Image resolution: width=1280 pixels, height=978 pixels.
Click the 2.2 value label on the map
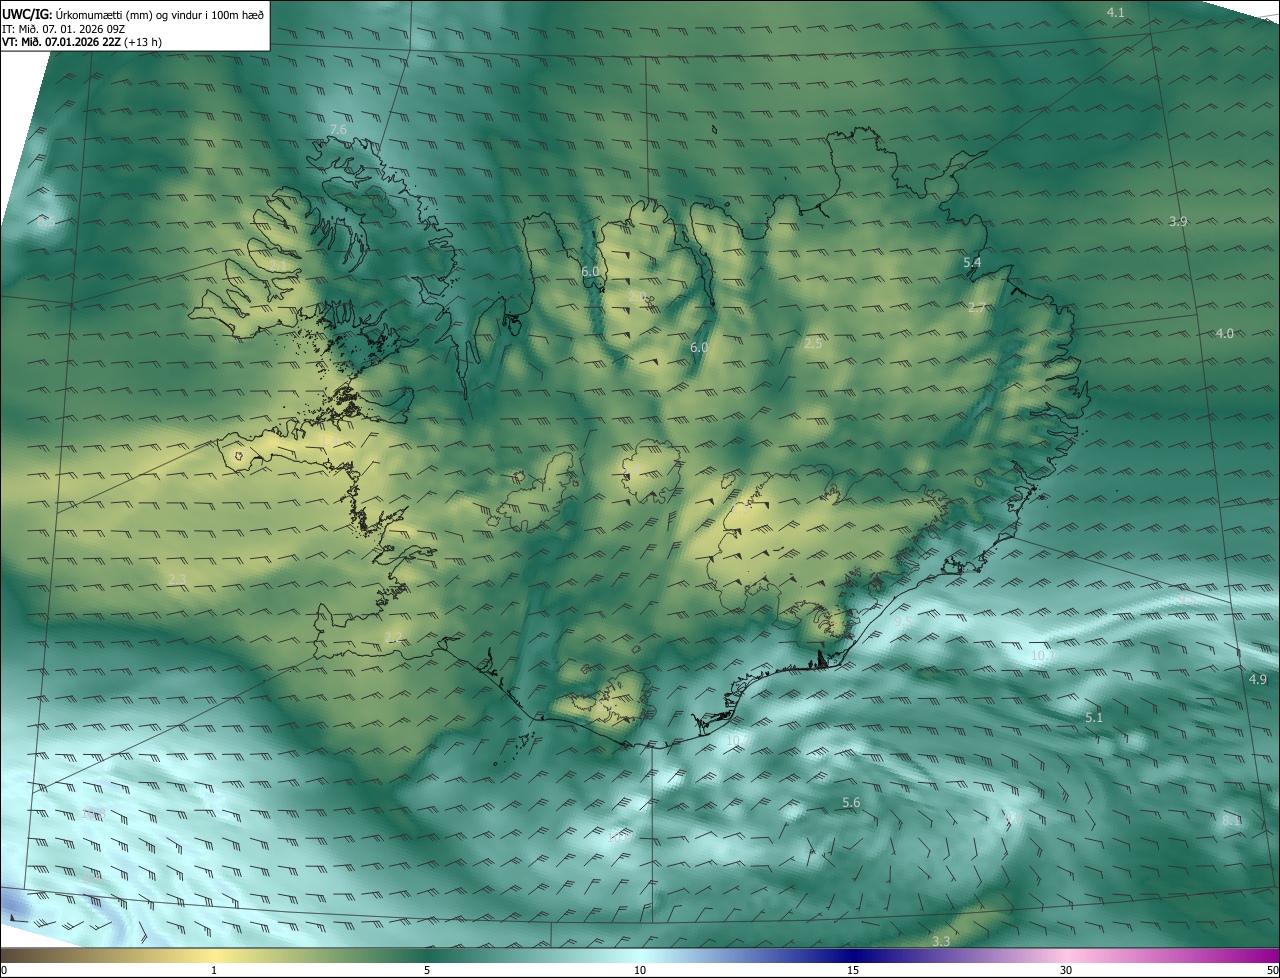393,638
